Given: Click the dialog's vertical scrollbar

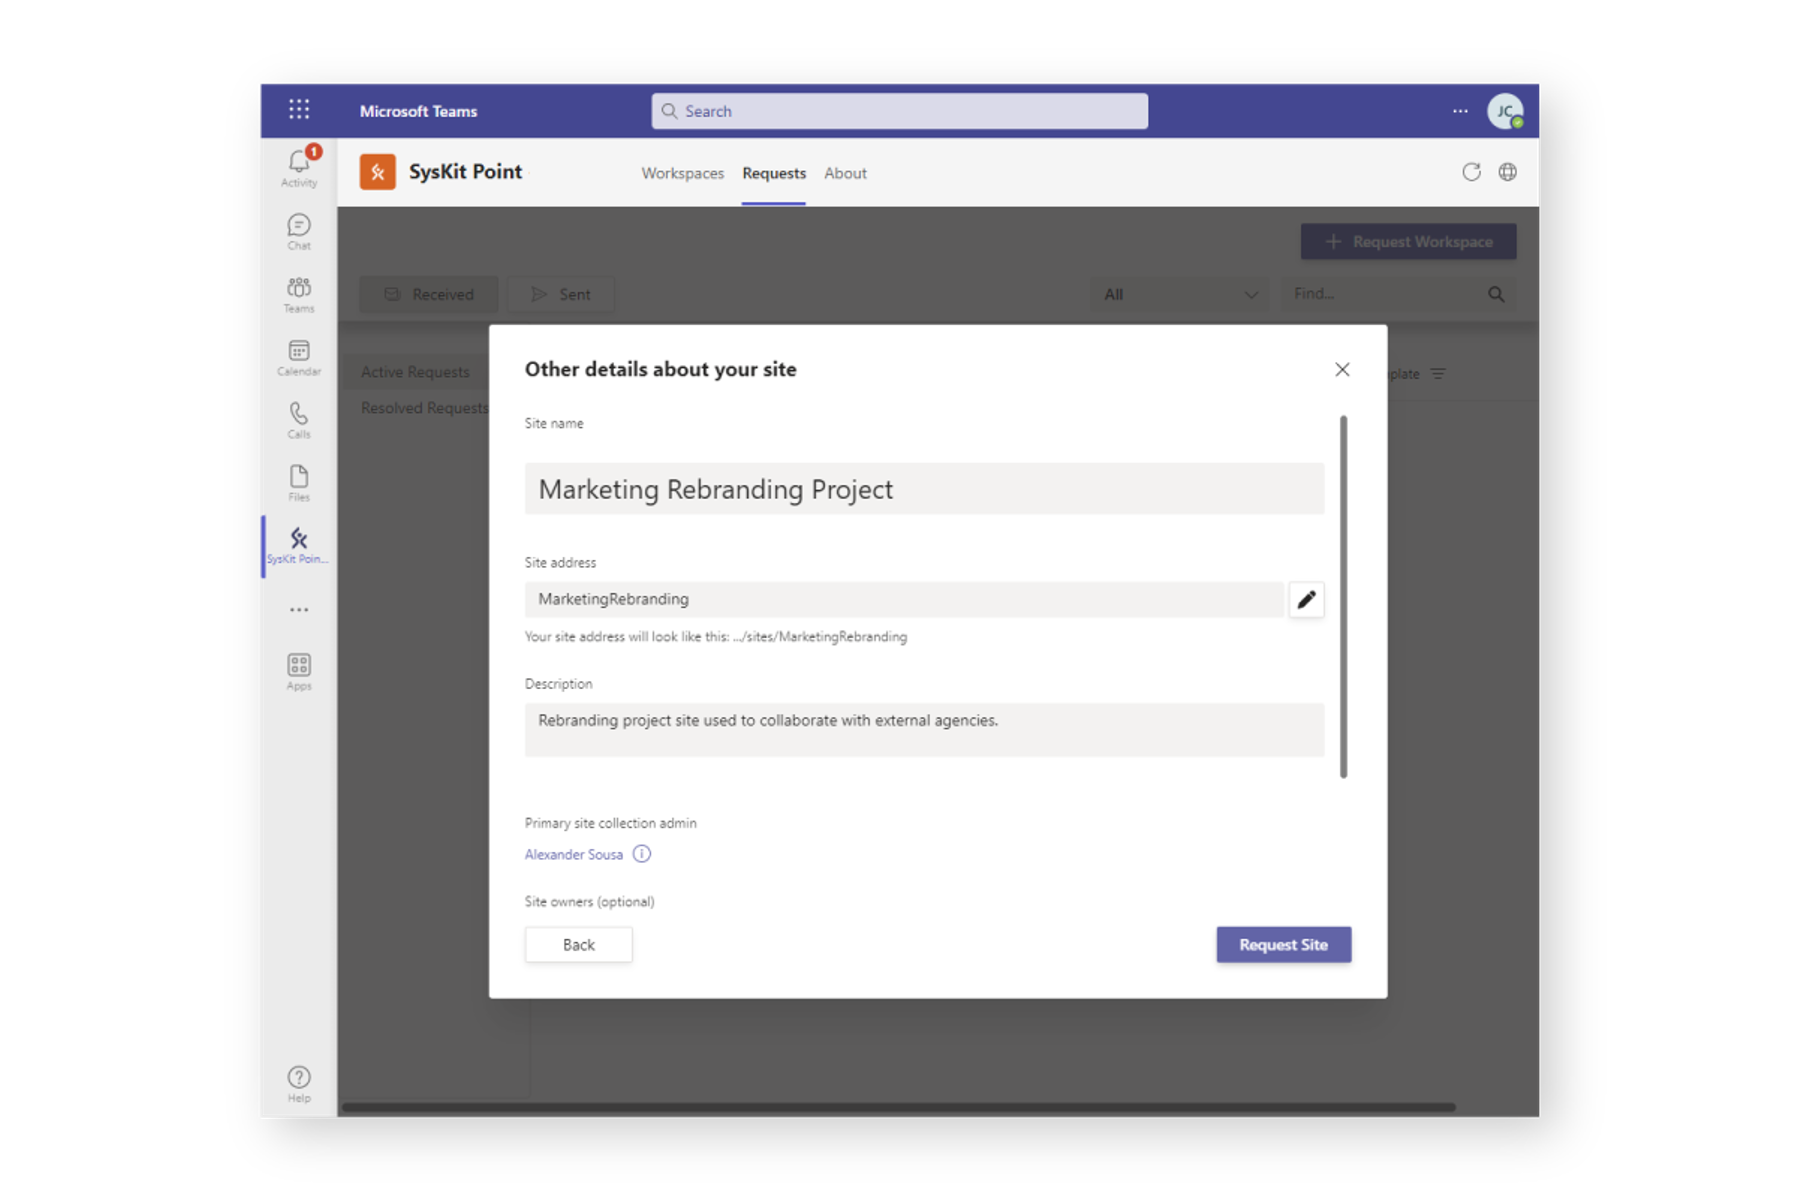Looking at the screenshot, I should coord(1344,590).
